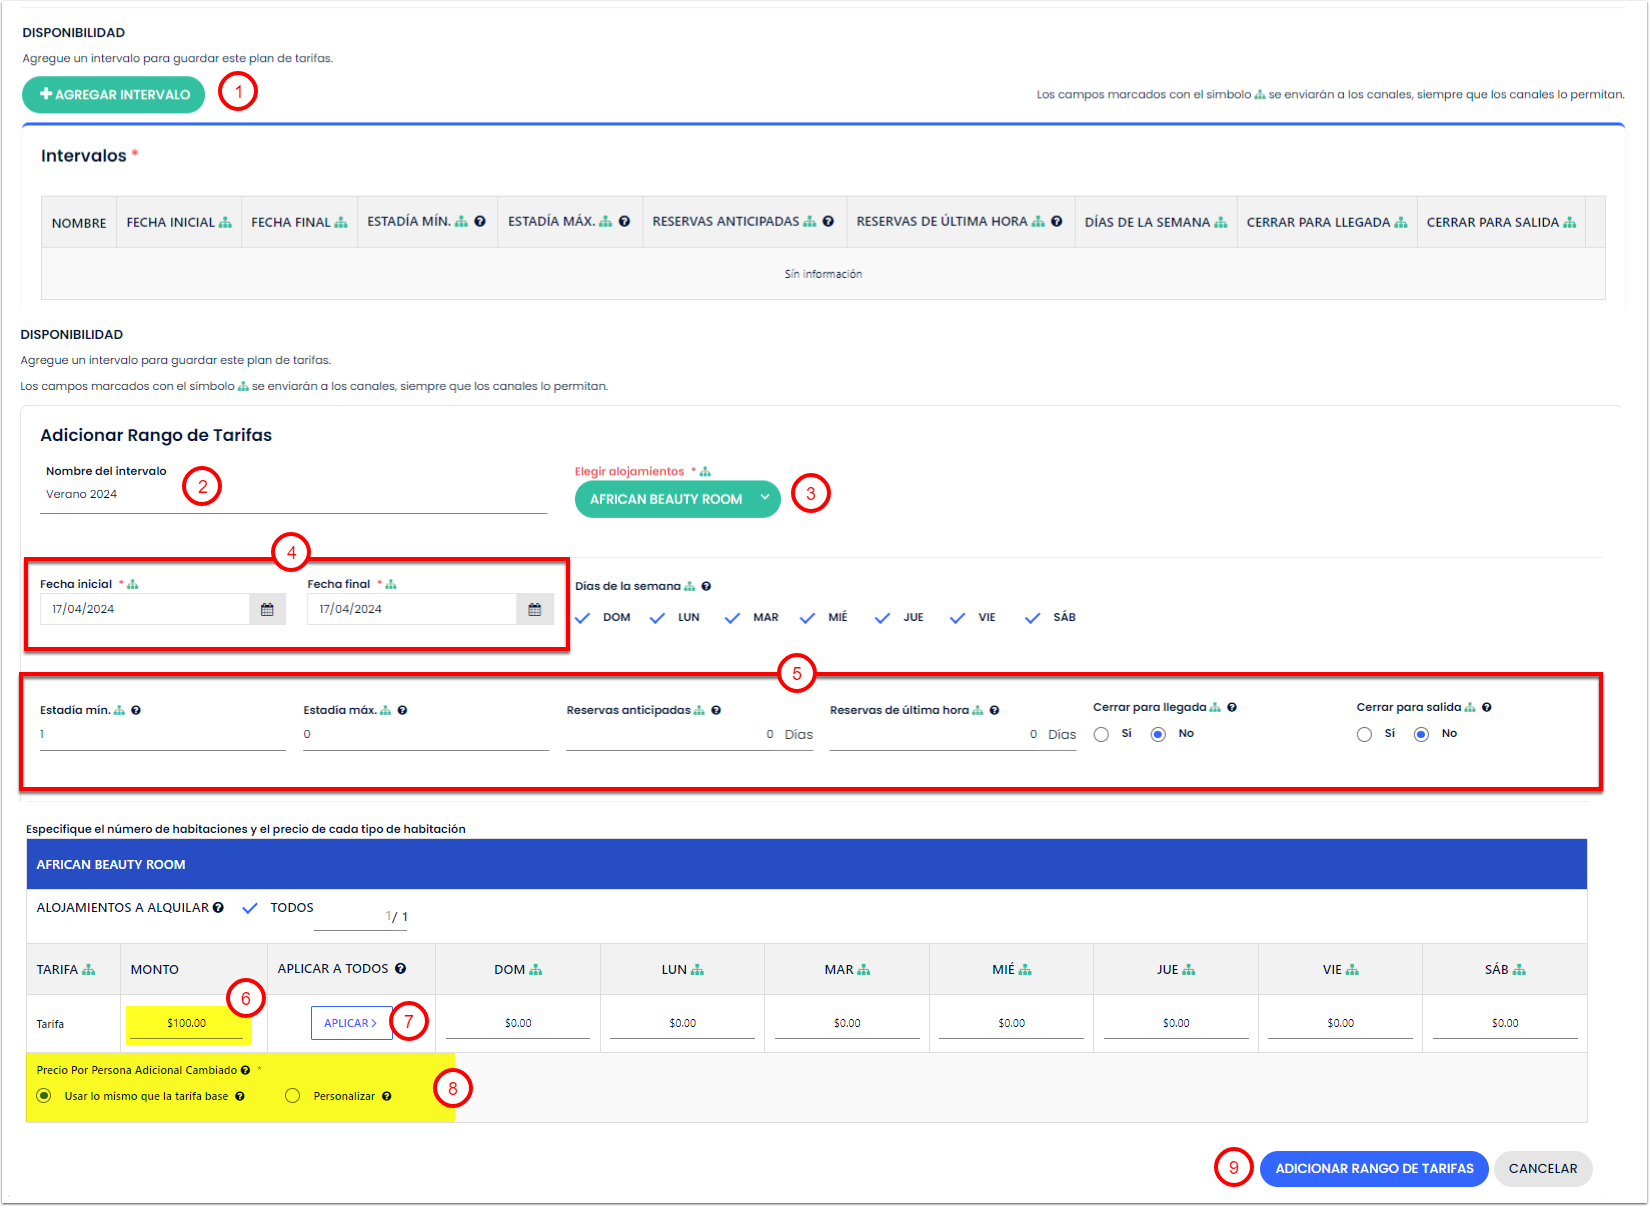The image size is (1649, 1206).
Task: Click help icon next to Días de la semana
Action: pos(706,586)
